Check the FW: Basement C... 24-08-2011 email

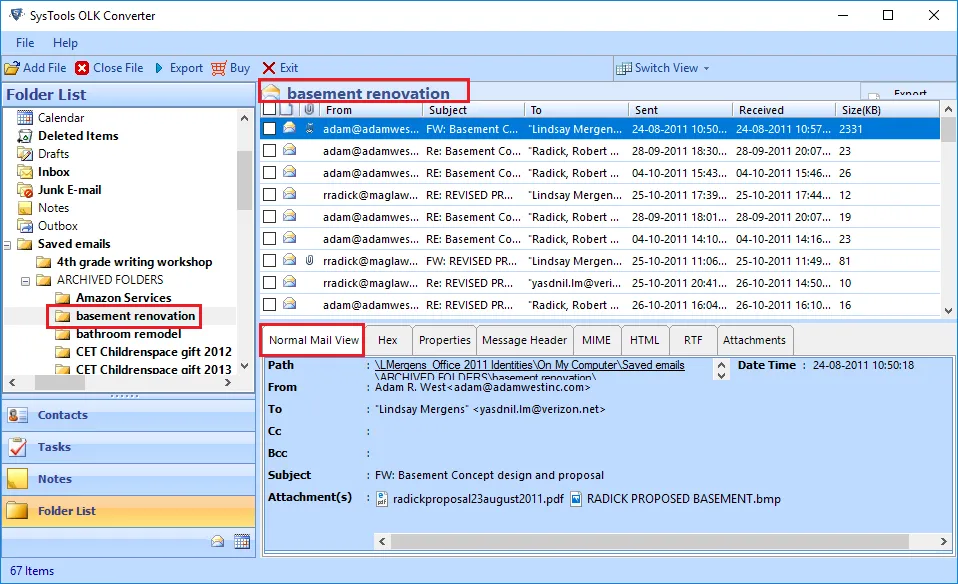pyautogui.click(x=269, y=129)
